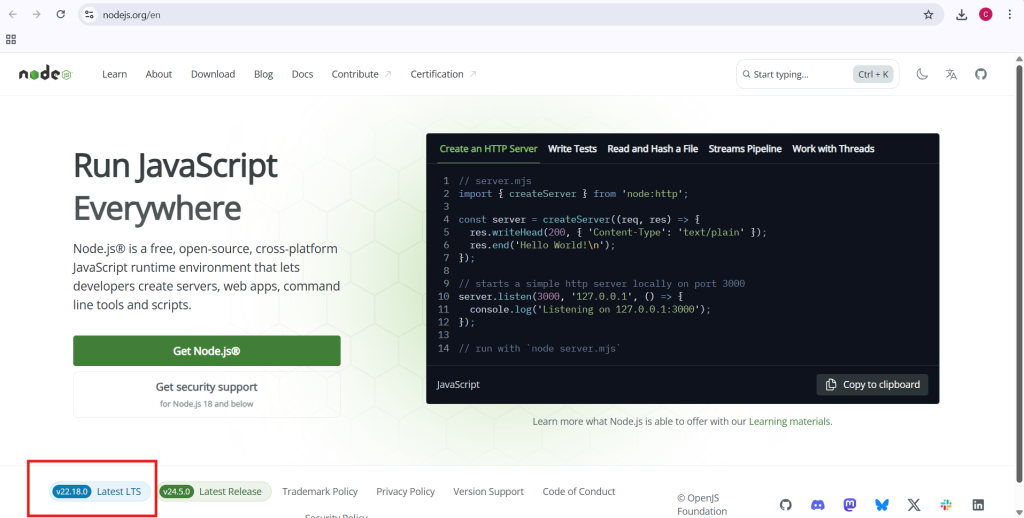Switch to the Work with Threads tab
Screen dimensions: 1024x518
pos(833,148)
